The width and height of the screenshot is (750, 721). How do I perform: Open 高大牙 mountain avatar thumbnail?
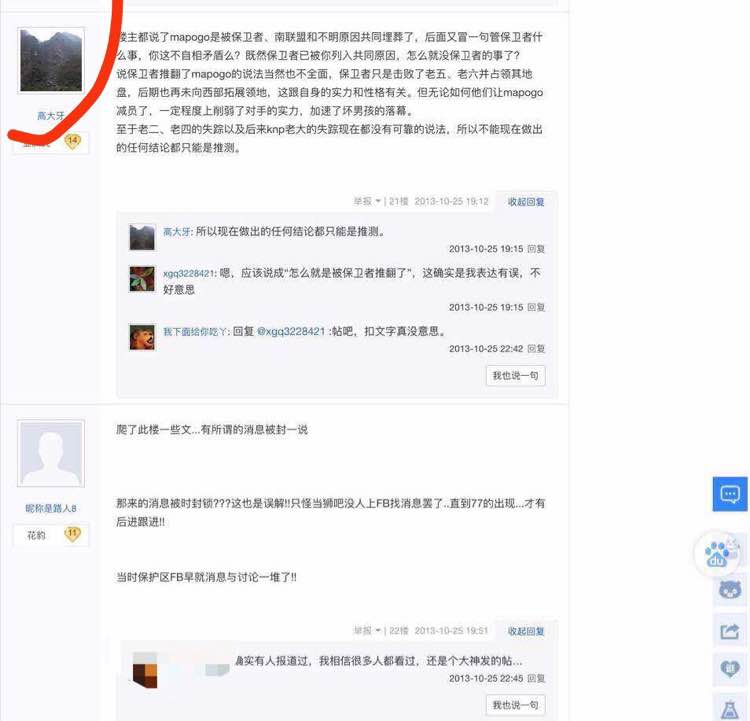coord(51,60)
